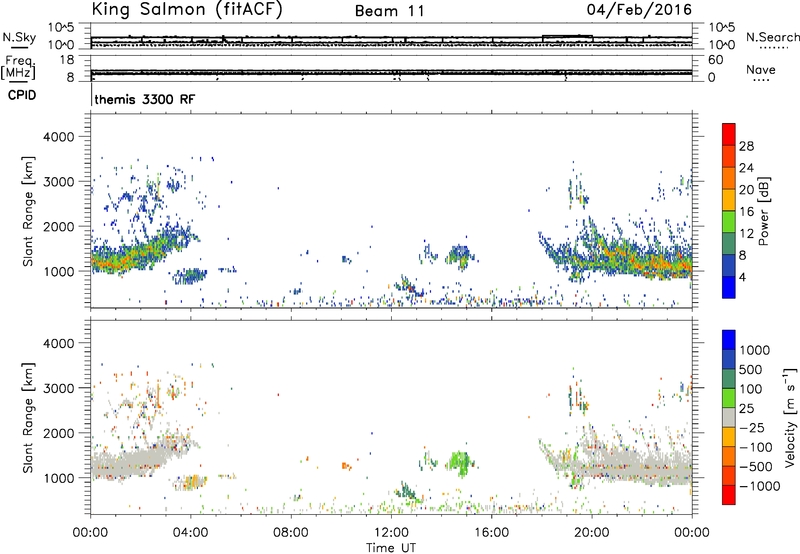
Task: Click the light green segment of velocity color bar
Action: point(729,398)
